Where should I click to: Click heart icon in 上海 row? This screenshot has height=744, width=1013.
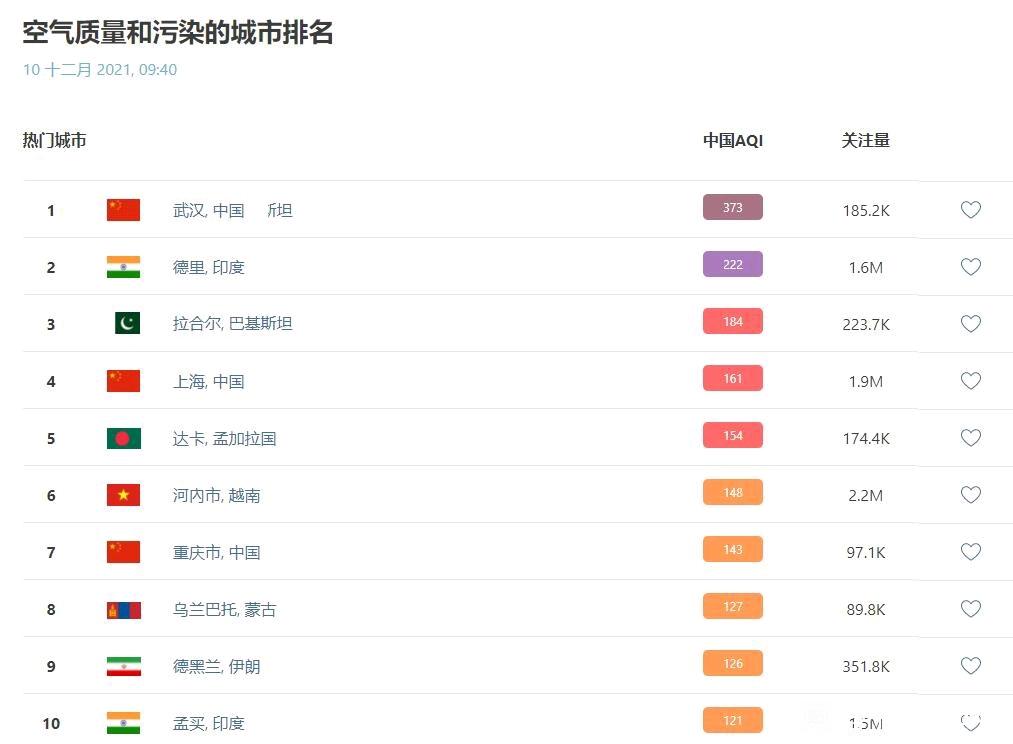coord(970,381)
